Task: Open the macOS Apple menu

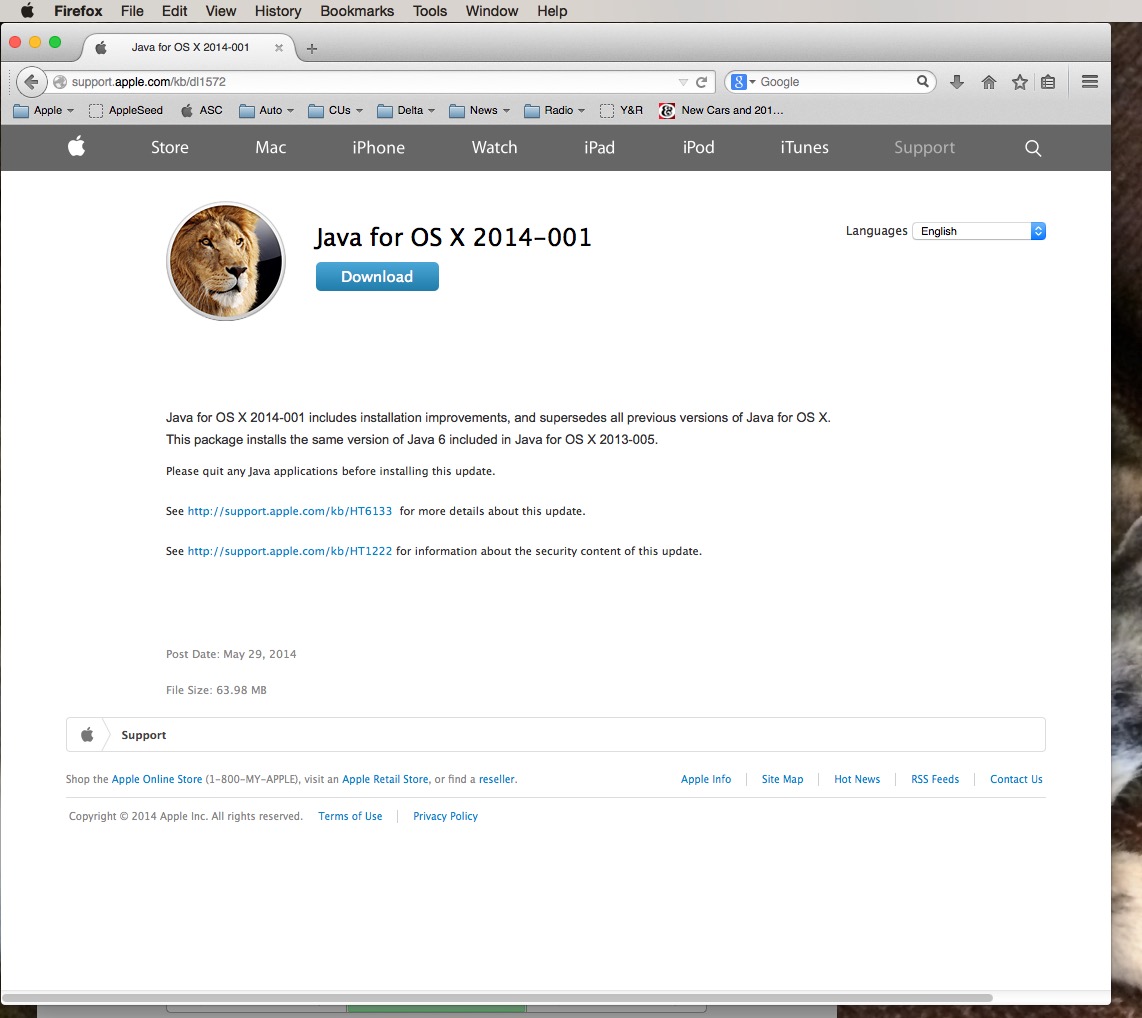Action: [x=27, y=11]
